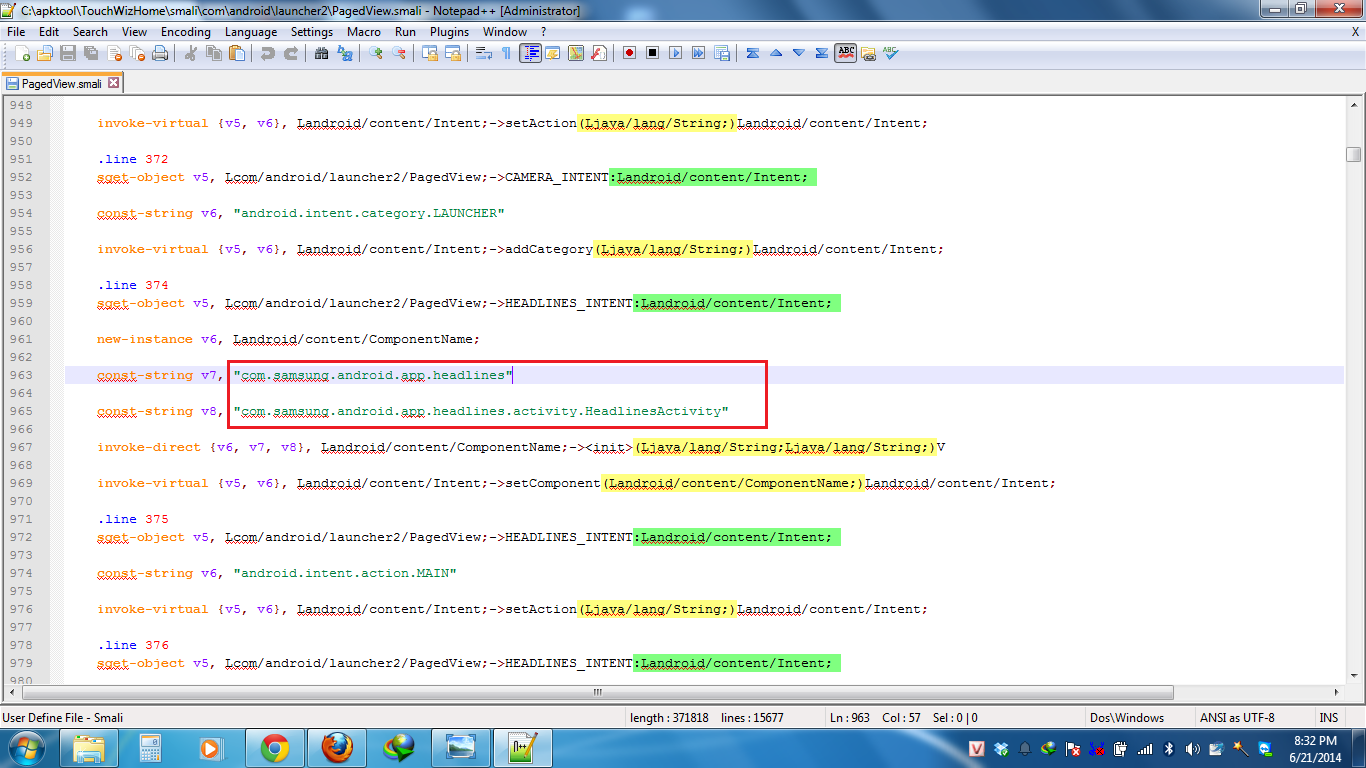Click the Copy toolbar icon

[x=213, y=53]
